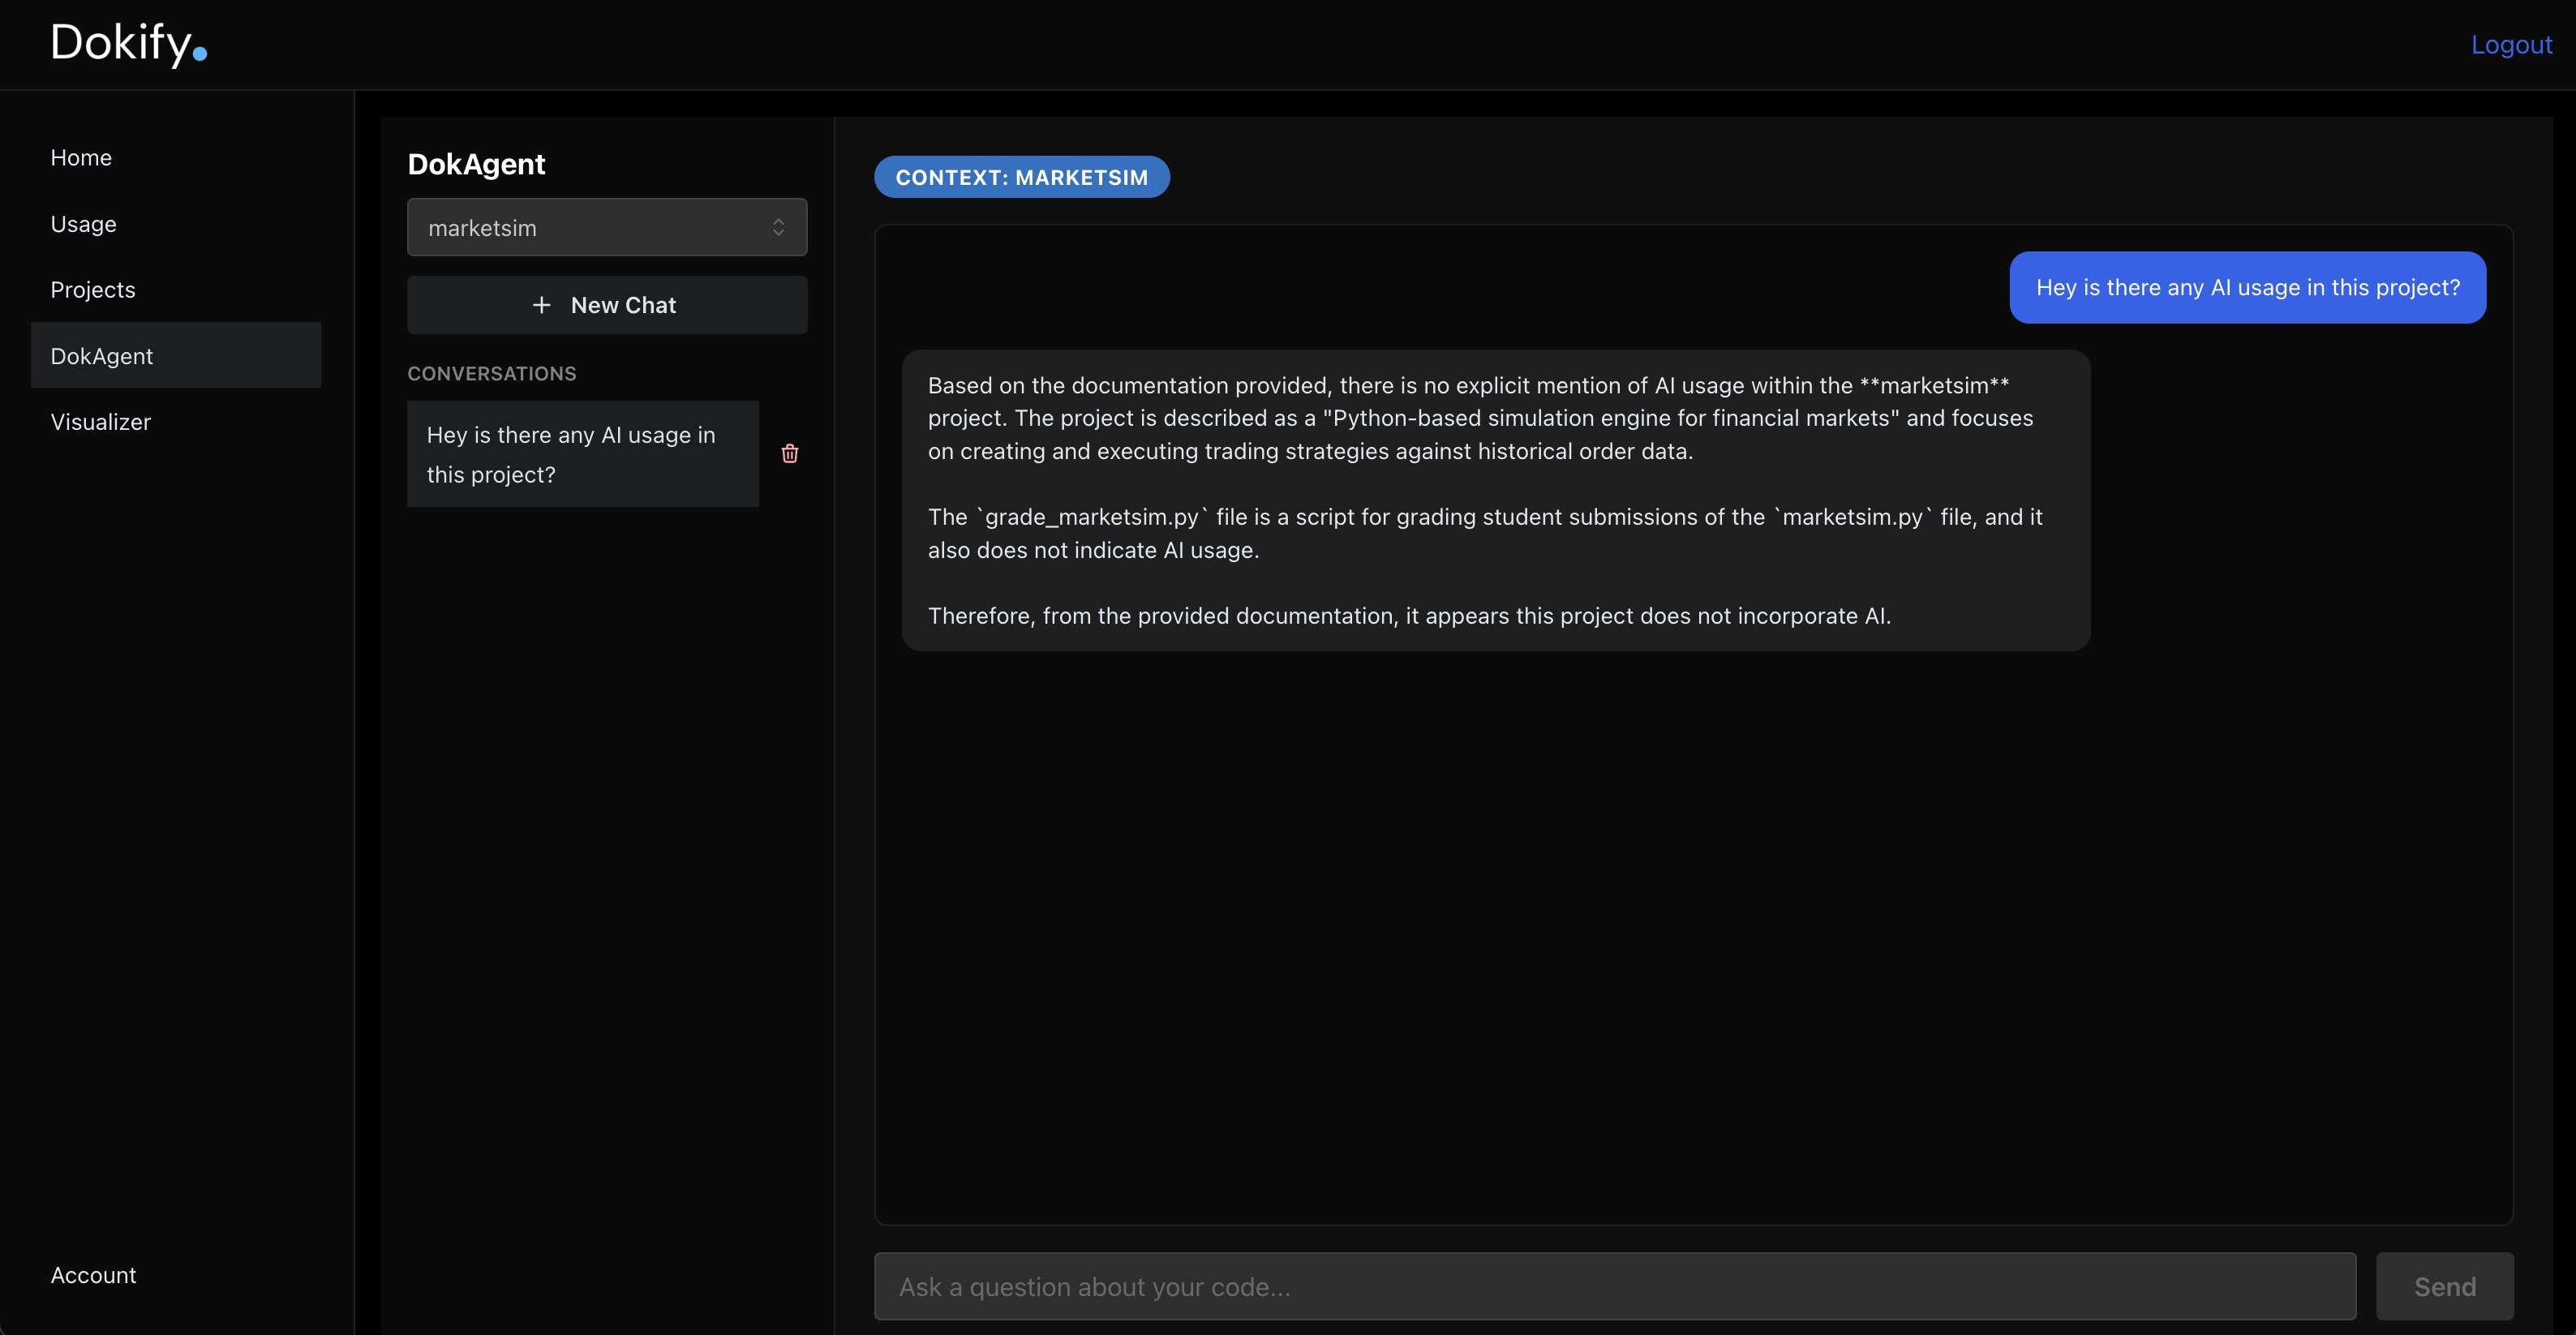Delete the conversation with trash icon
The image size is (2576, 1335).
(x=789, y=454)
